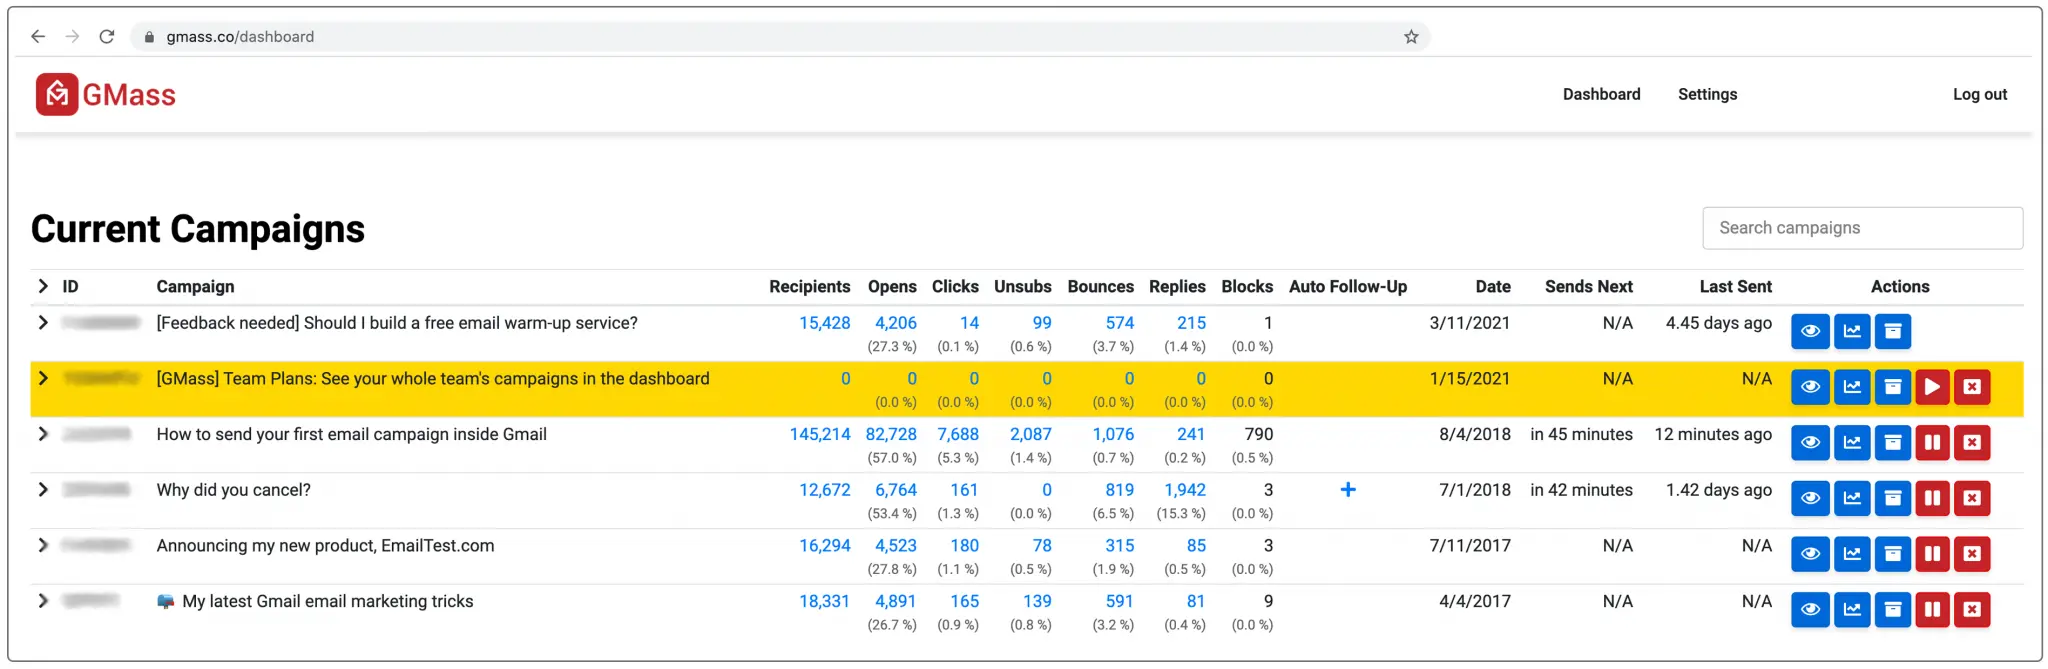
Task: Delete the EmailTest.com announcement campaign
Action: click(x=1972, y=554)
